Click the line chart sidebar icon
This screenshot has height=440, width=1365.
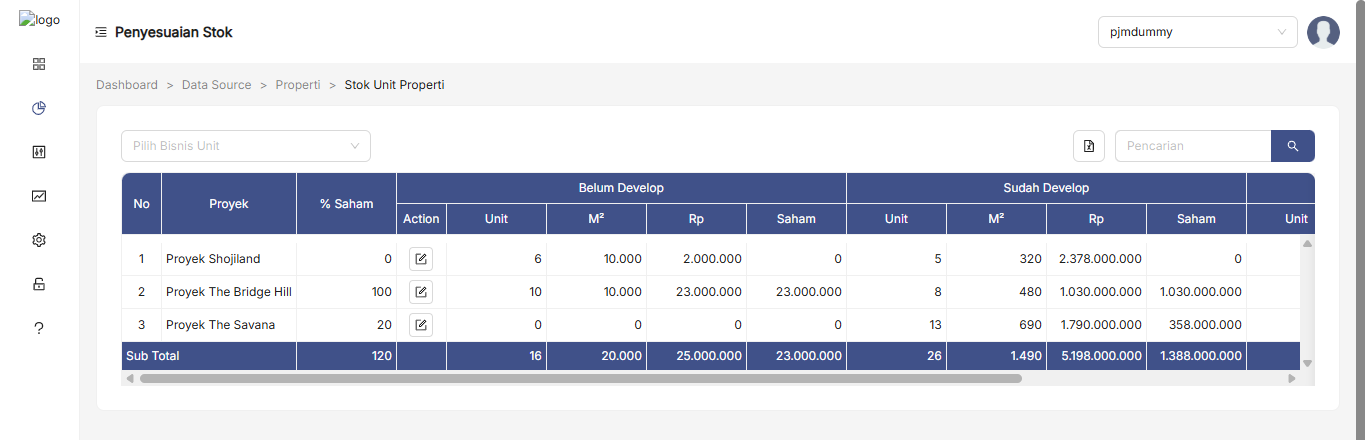[x=39, y=196]
